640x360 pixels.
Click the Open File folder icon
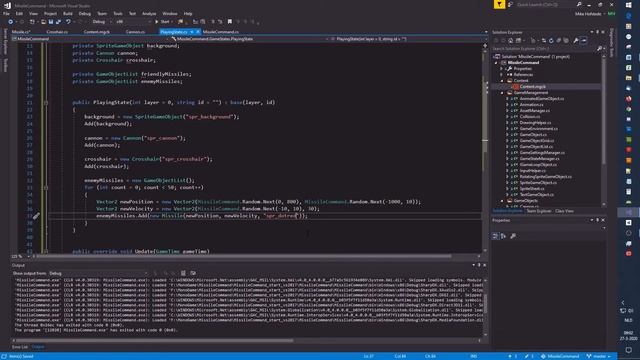click(x=43, y=22)
